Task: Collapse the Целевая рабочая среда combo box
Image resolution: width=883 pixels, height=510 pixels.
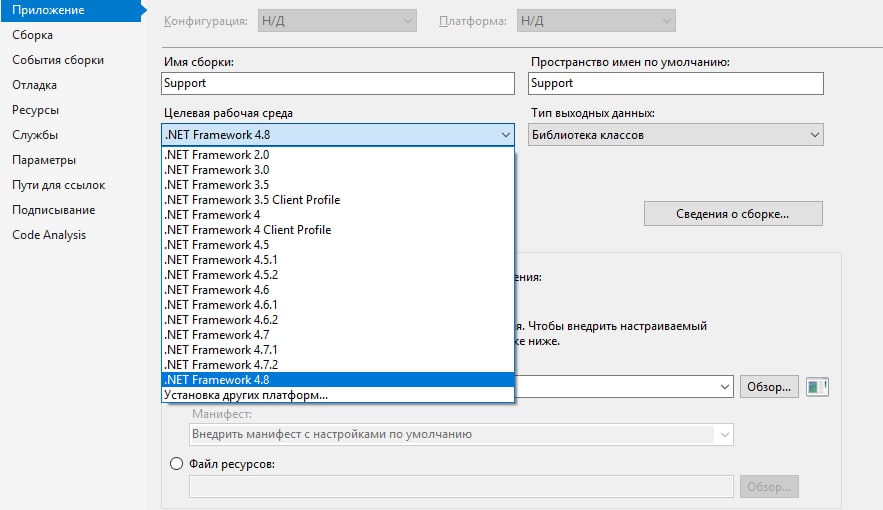Action: [x=338, y=135]
